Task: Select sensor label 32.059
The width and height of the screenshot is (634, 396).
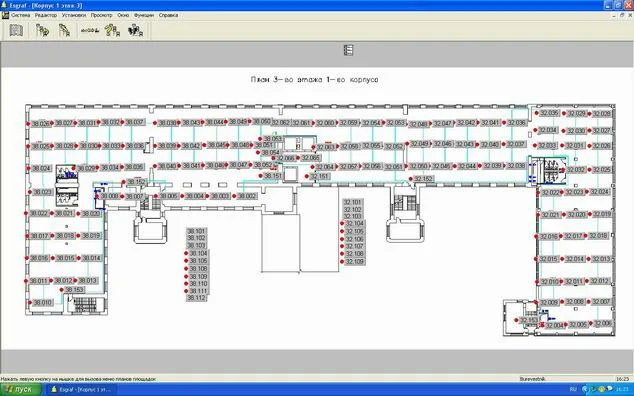Action: coord(349,122)
